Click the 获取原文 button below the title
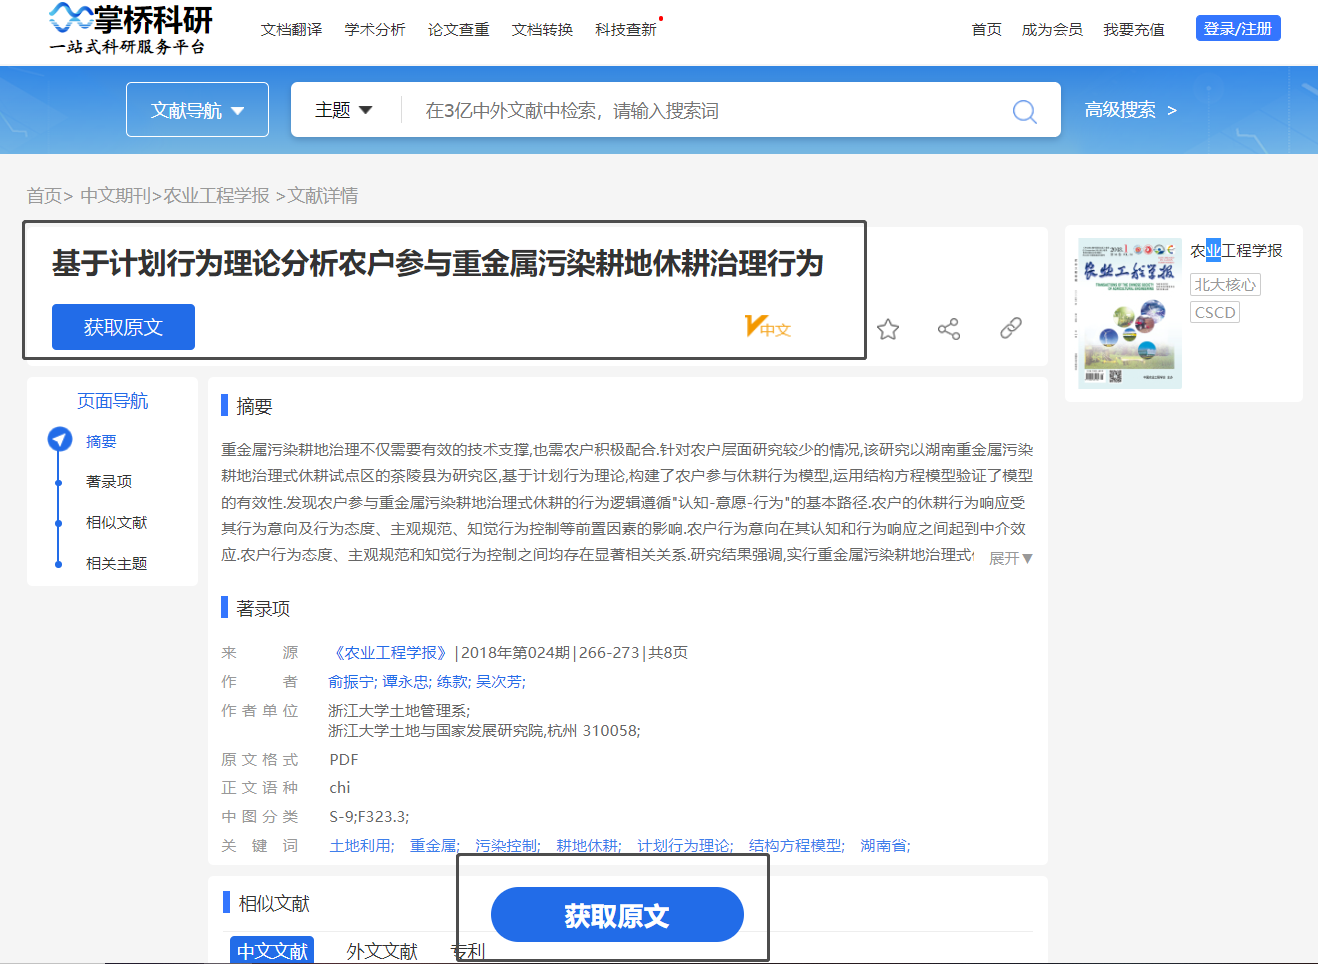 pyautogui.click(x=123, y=326)
